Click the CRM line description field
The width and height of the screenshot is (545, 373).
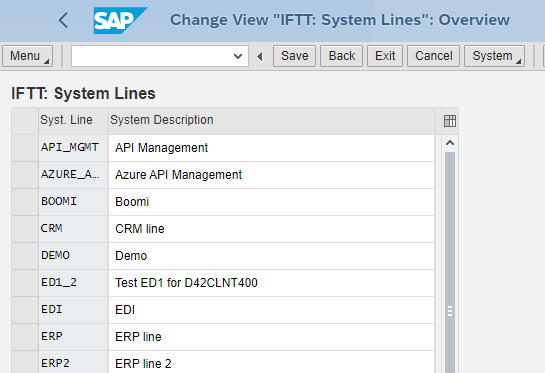click(271, 229)
